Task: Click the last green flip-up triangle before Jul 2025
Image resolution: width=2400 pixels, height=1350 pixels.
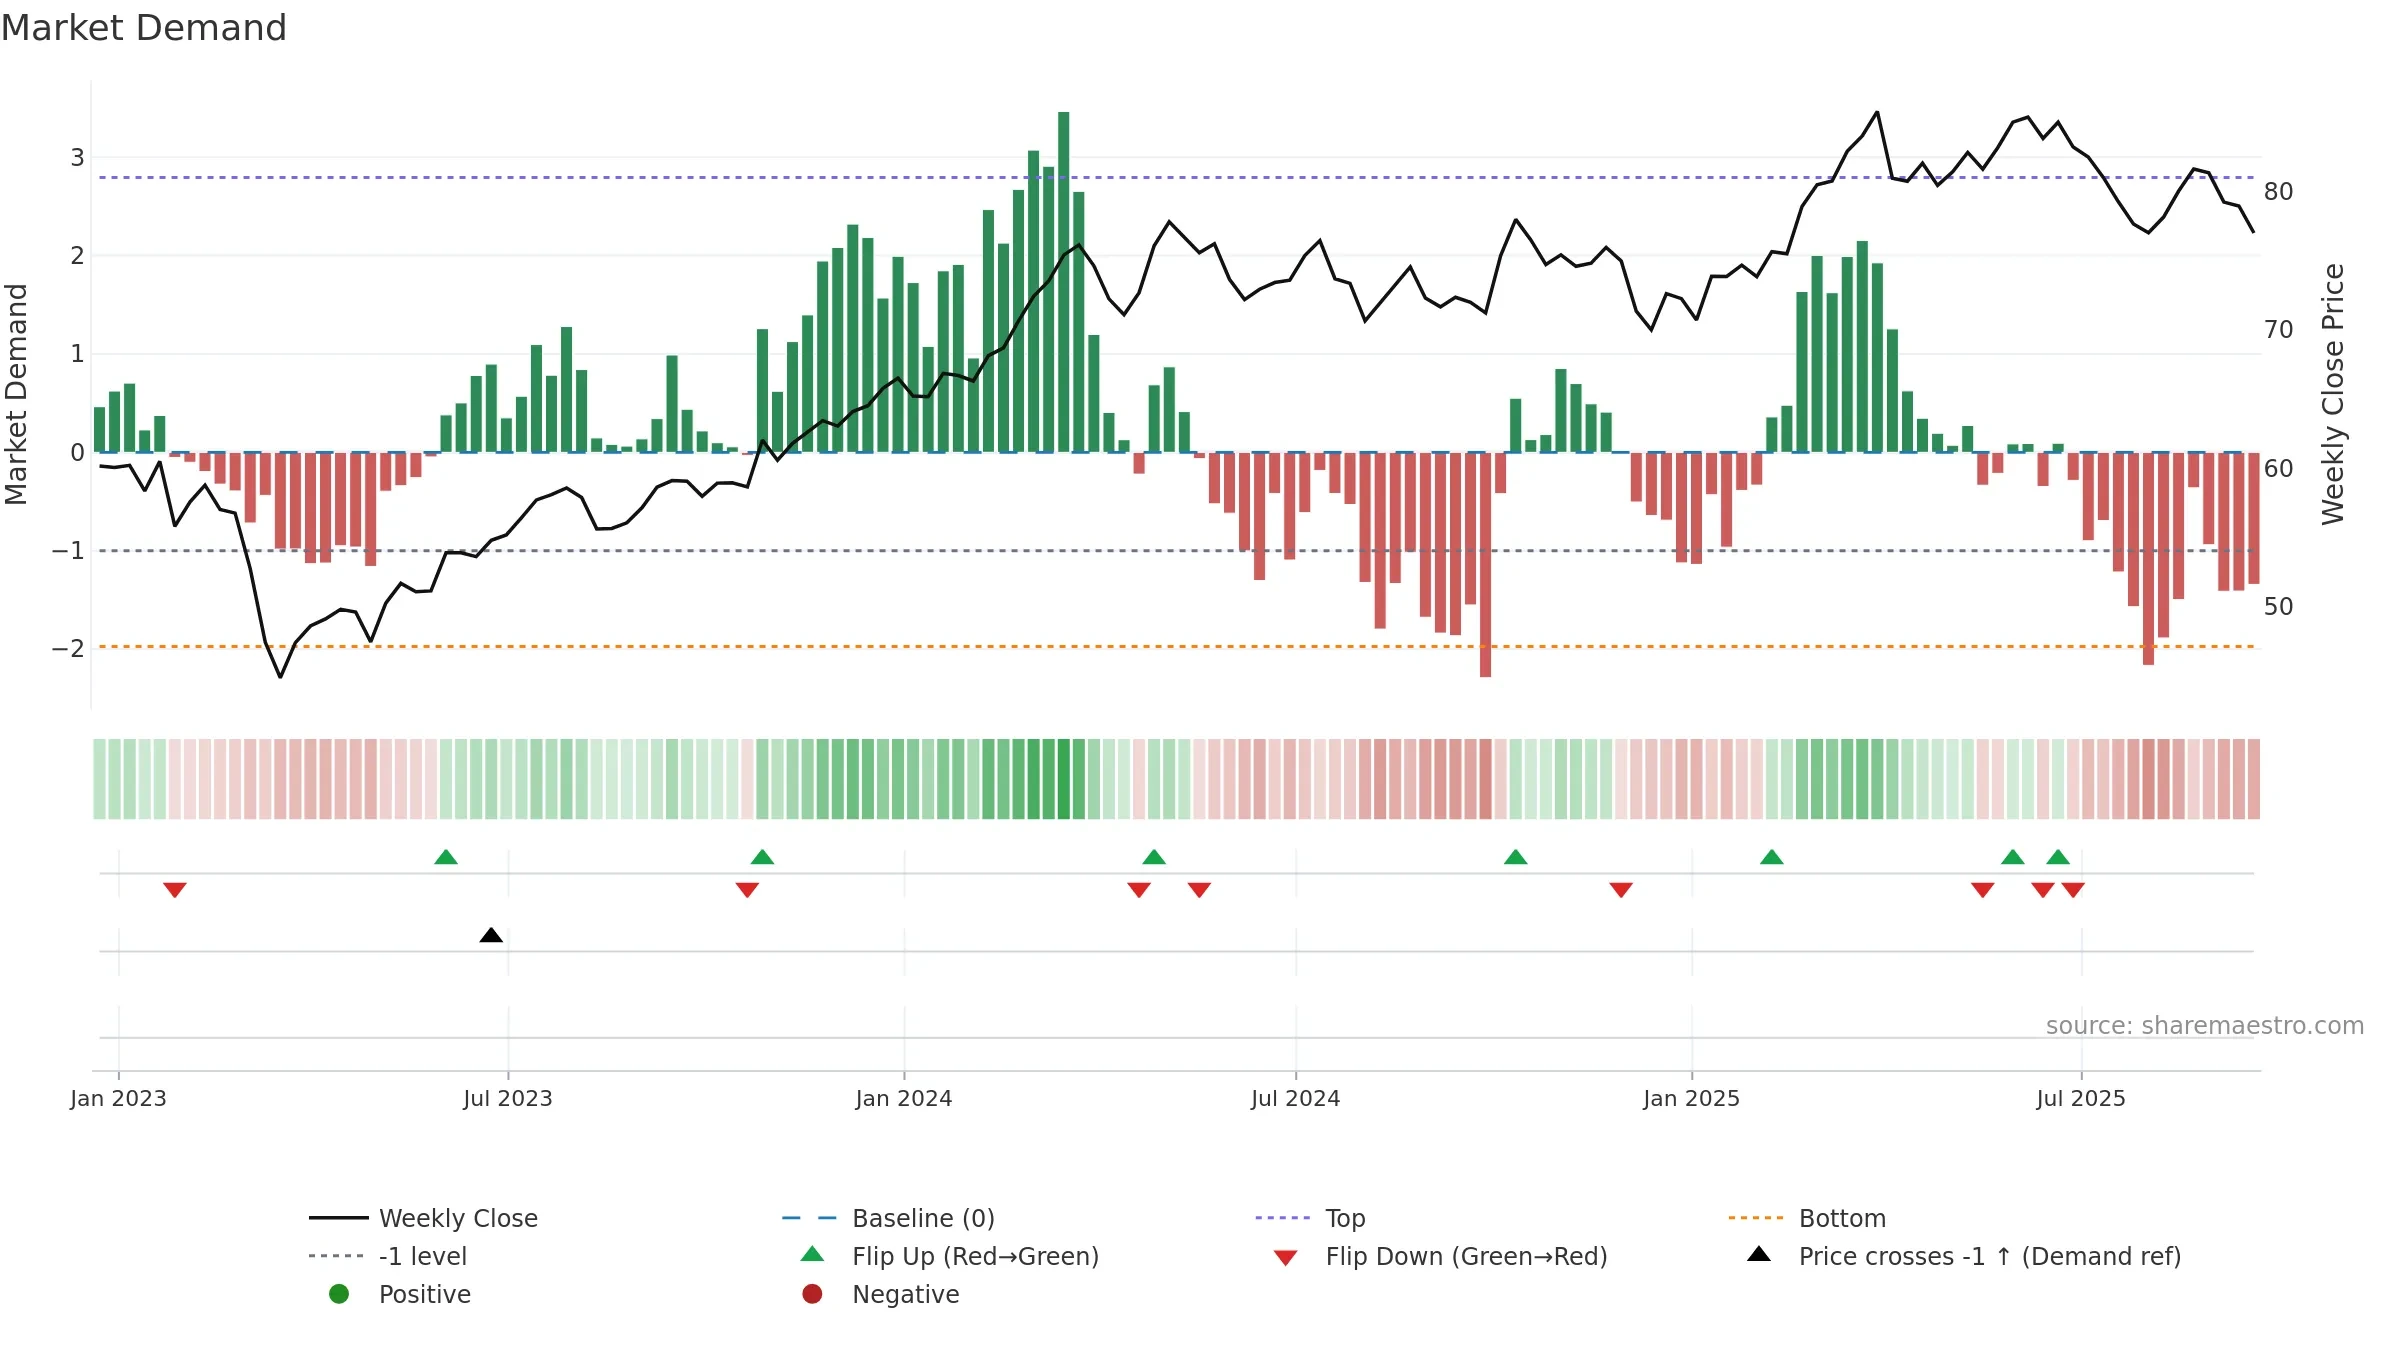Action: (2058, 857)
